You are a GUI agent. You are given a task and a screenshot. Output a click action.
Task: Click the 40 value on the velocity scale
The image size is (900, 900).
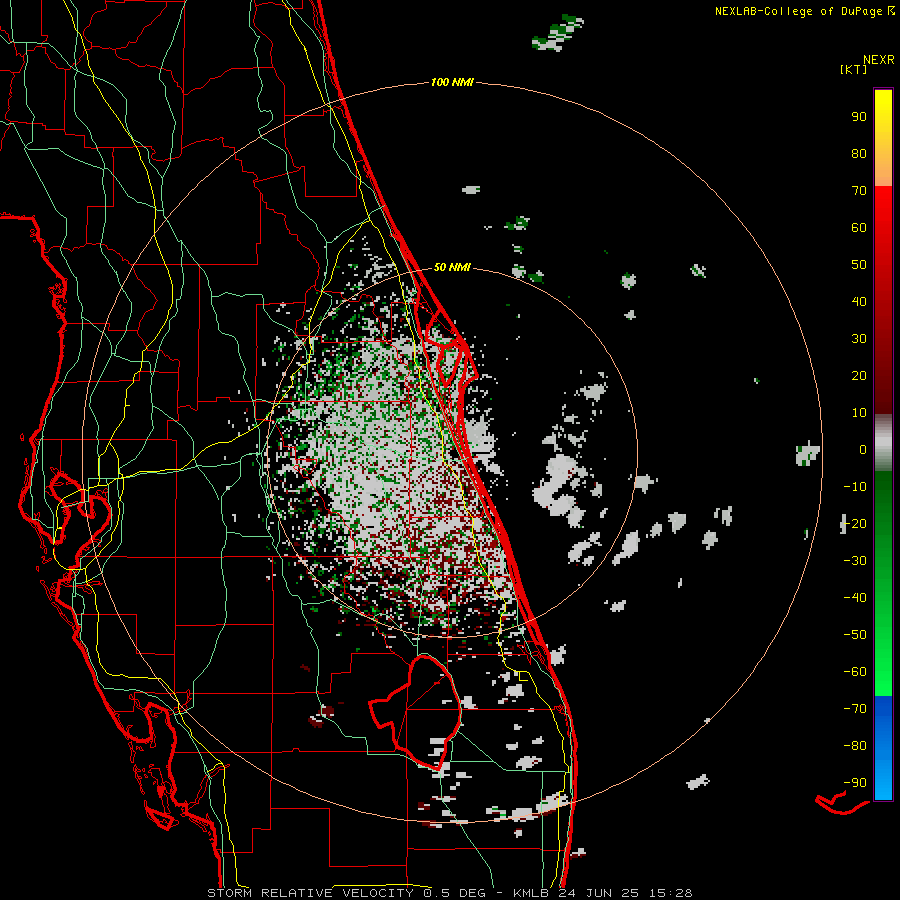(x=859, y=302)
